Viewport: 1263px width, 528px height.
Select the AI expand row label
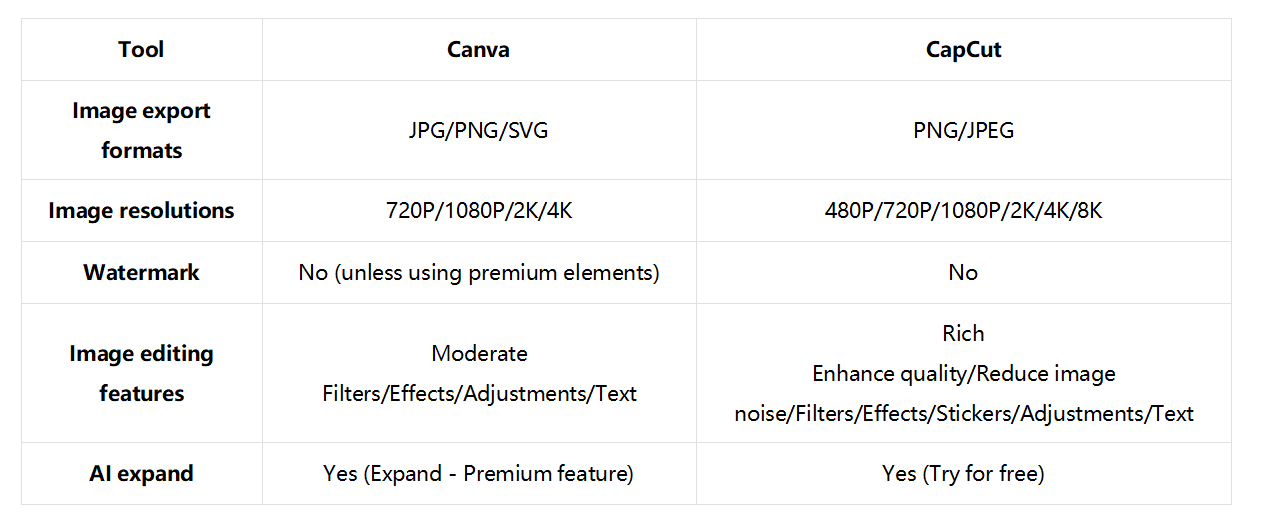click(141, 473)
